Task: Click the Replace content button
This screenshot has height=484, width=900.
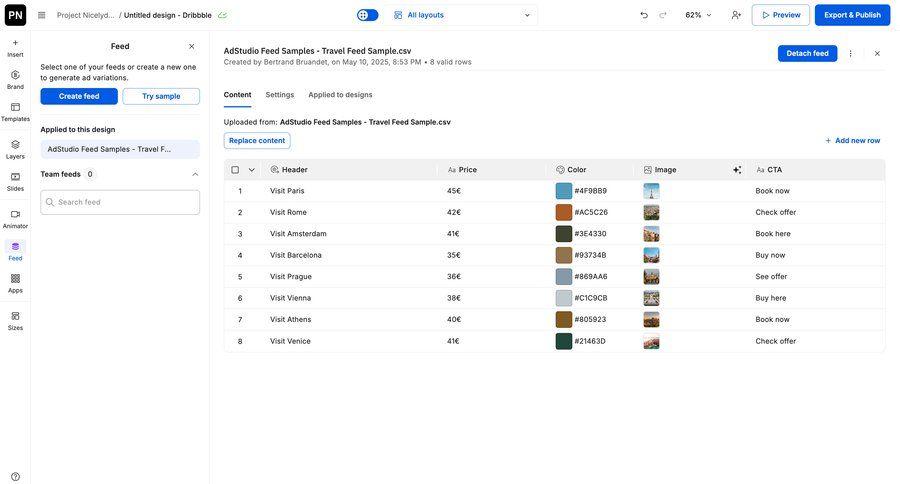Action: 257,141
